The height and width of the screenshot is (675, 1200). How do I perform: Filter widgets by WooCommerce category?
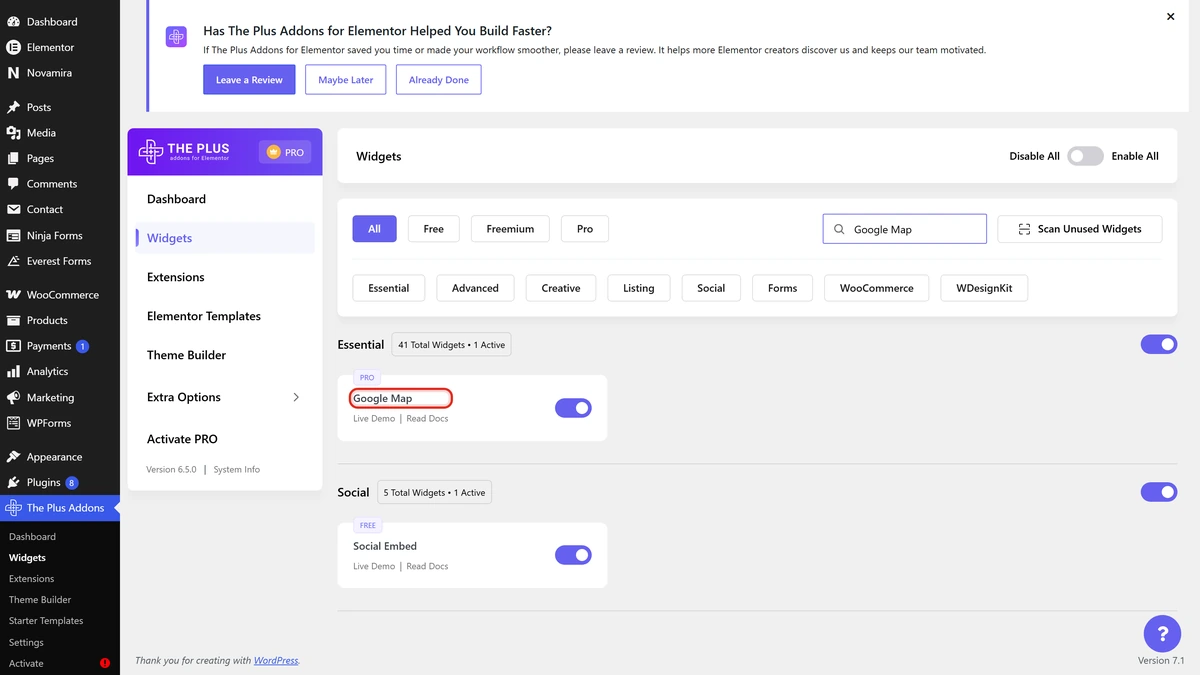point(877,288)
